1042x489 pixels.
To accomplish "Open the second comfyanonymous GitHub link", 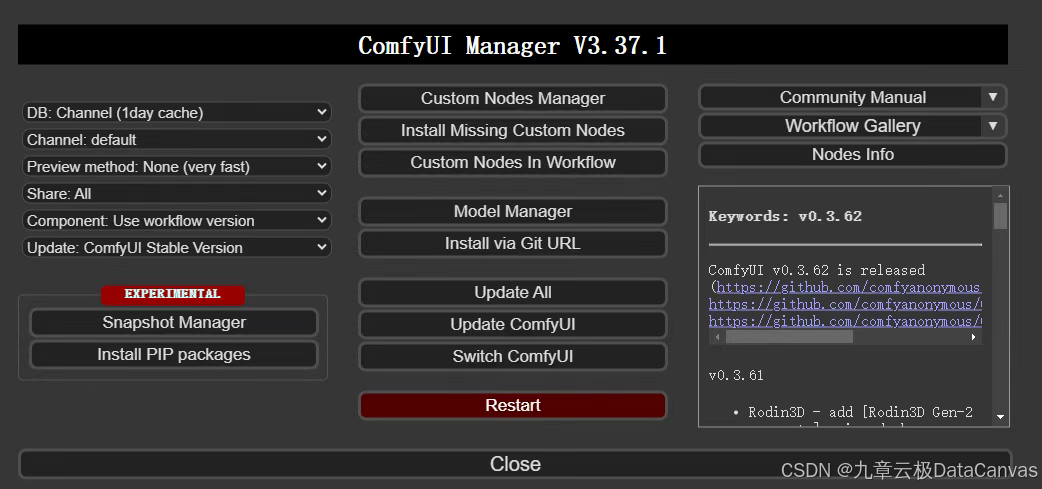I will [845, 304].
